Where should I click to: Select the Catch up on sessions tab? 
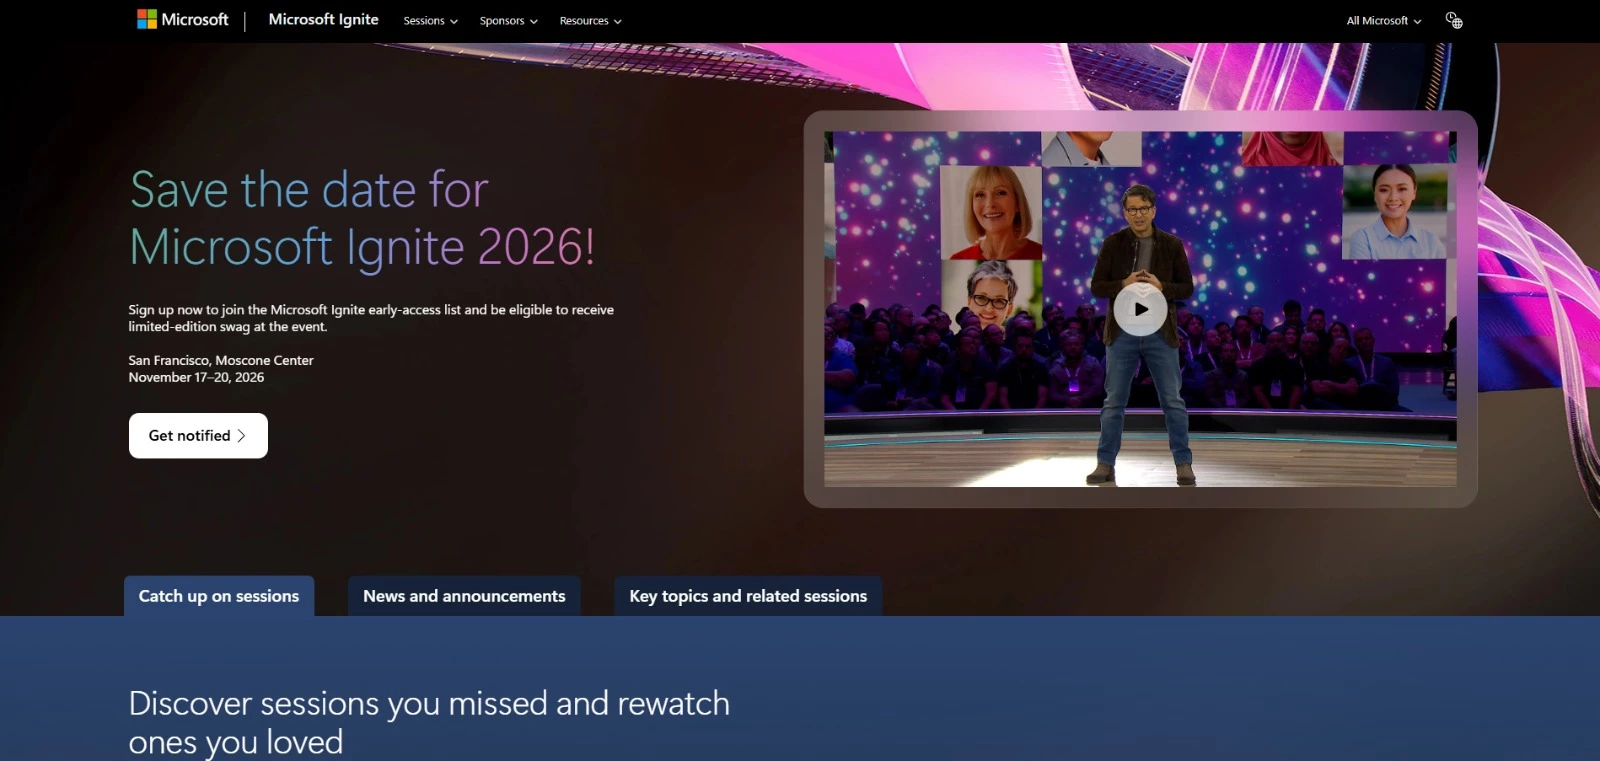[219, 596]
